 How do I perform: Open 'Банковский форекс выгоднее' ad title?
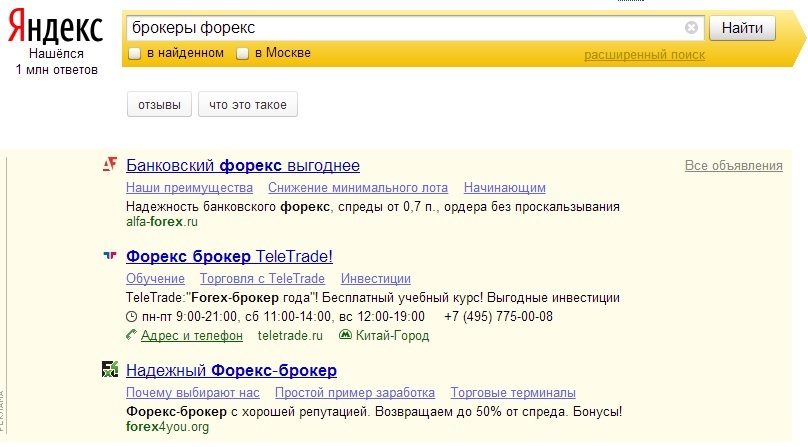pyautogui.click(x=243, y=165)
